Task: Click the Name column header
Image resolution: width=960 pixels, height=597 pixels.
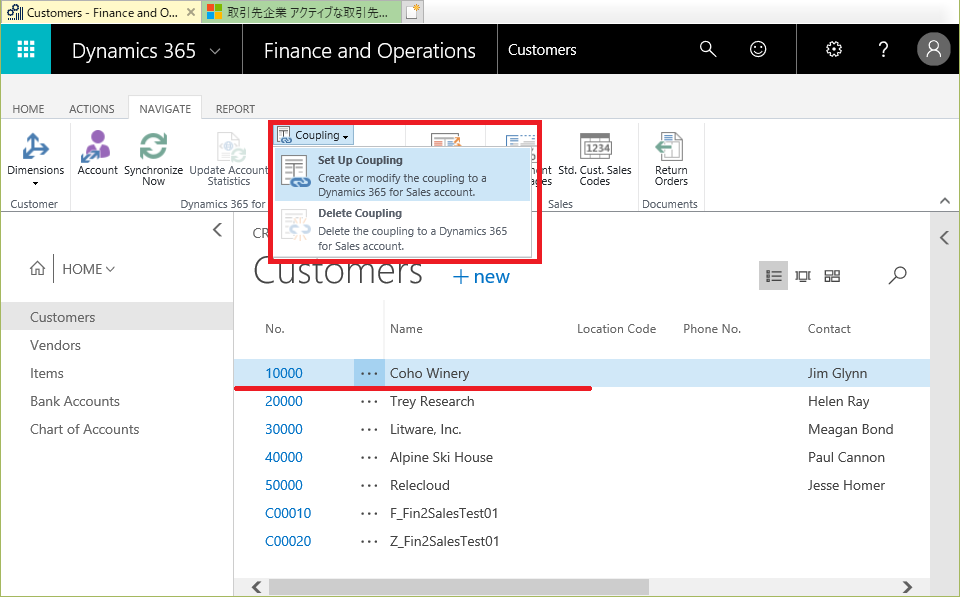Action: [406, 329]
